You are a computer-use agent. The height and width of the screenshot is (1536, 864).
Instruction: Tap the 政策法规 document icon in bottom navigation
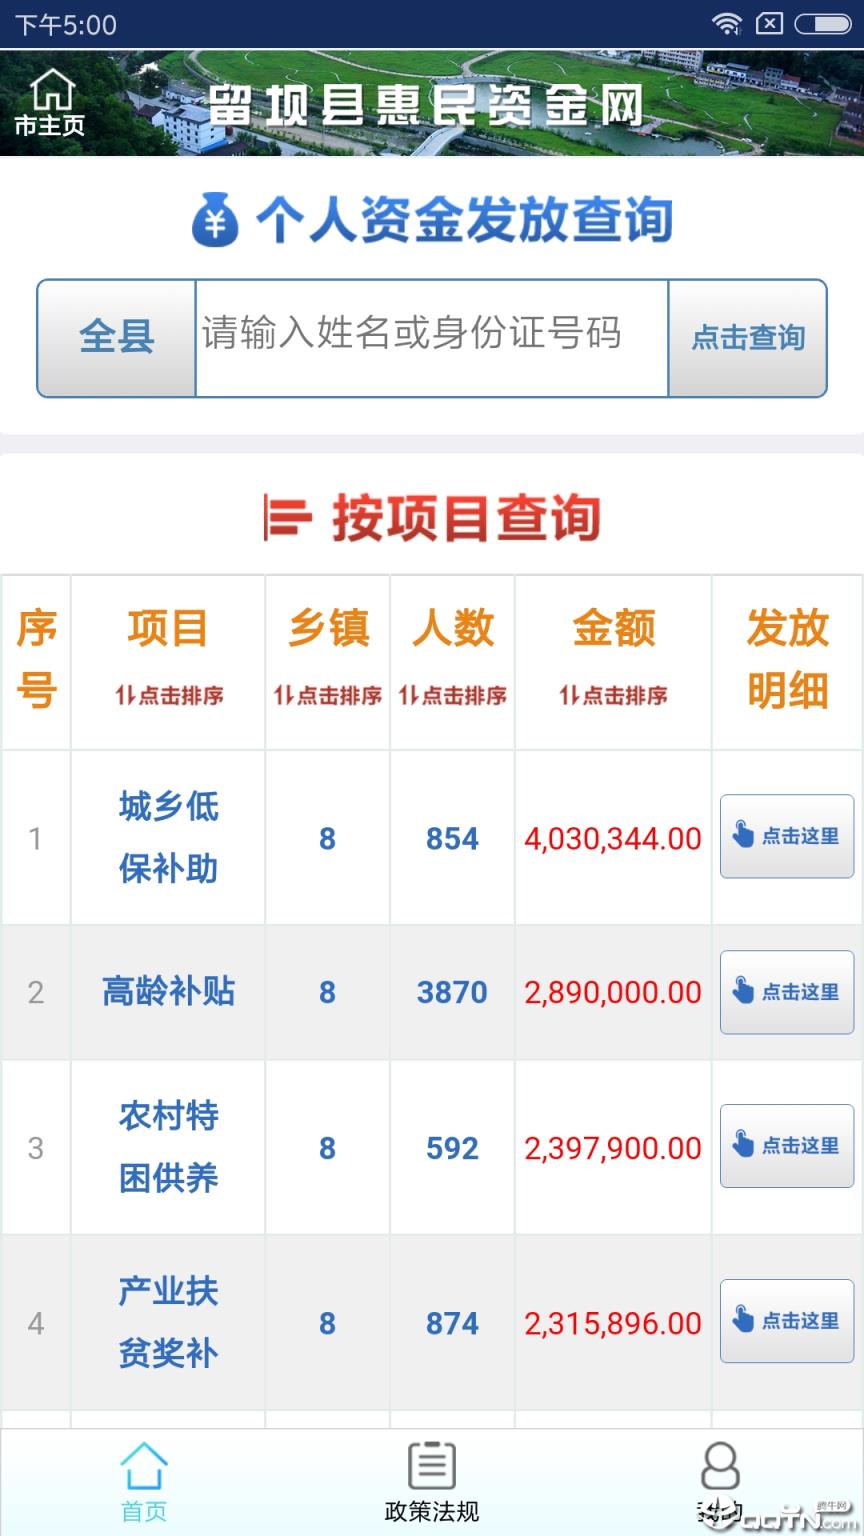(x=430, y=1466)
